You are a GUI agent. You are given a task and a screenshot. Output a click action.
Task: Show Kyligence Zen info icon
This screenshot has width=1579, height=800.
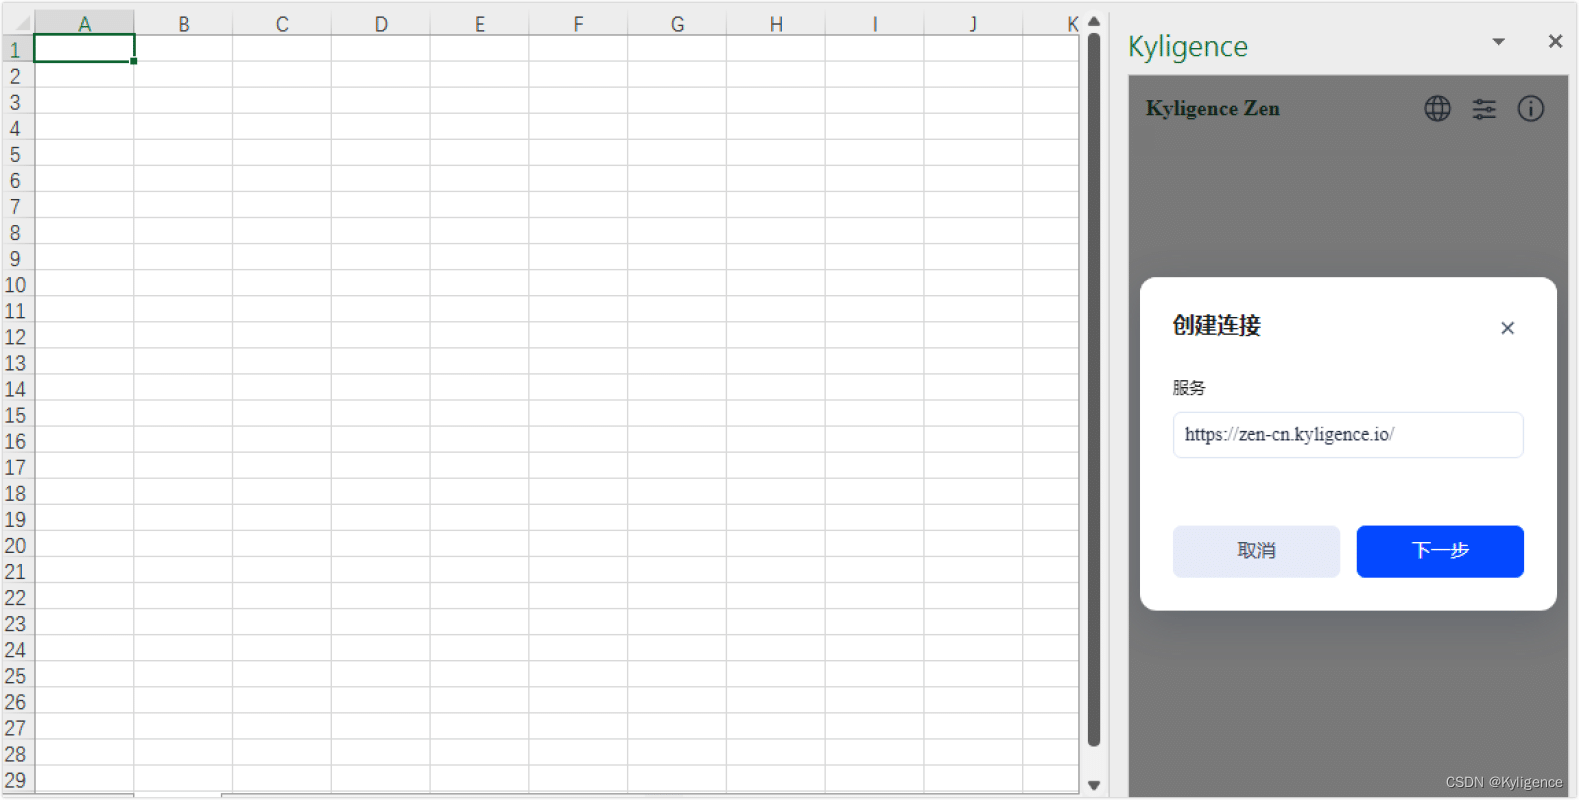(x=1531, y=109)
